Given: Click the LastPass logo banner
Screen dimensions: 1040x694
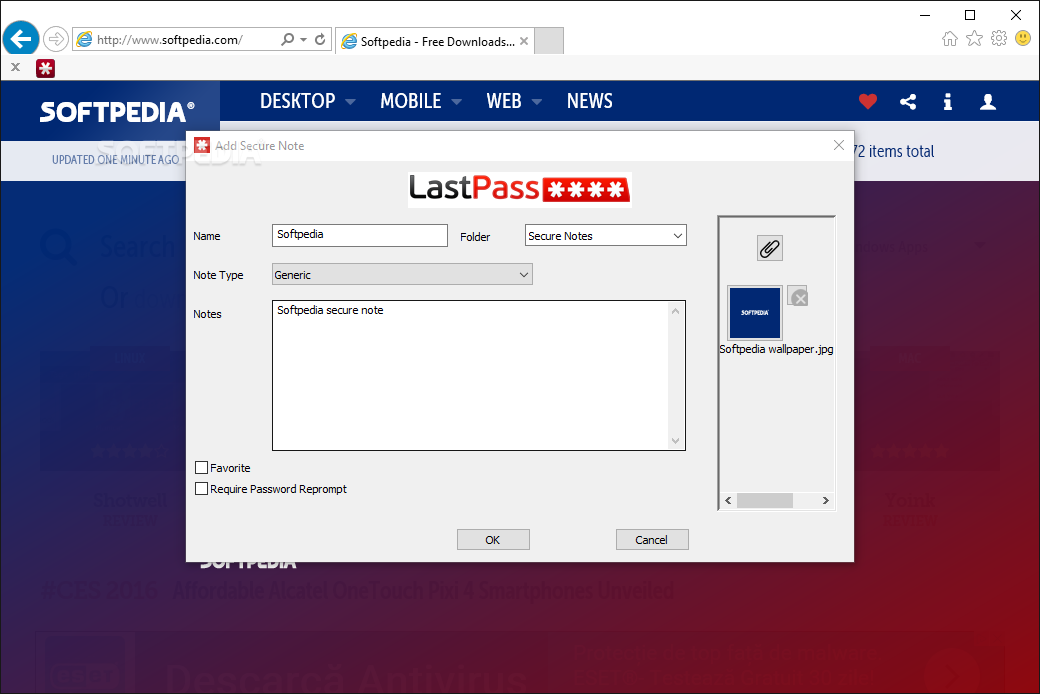Looking at the screenshot, I should 519,189.
